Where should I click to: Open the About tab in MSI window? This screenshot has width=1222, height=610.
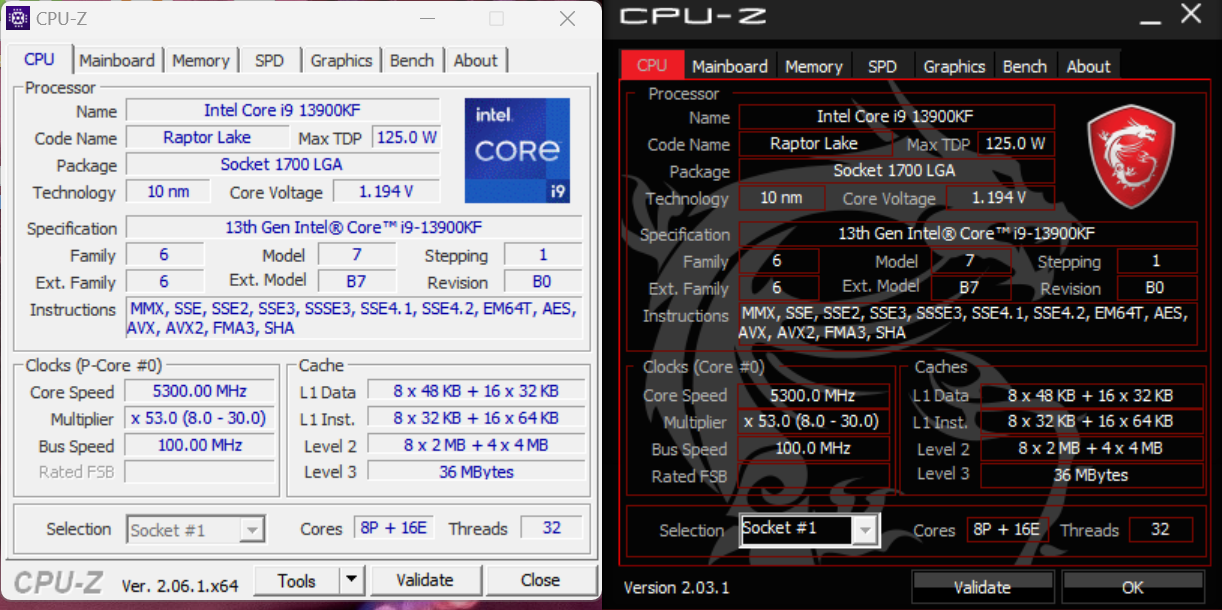pos(1088,66)
